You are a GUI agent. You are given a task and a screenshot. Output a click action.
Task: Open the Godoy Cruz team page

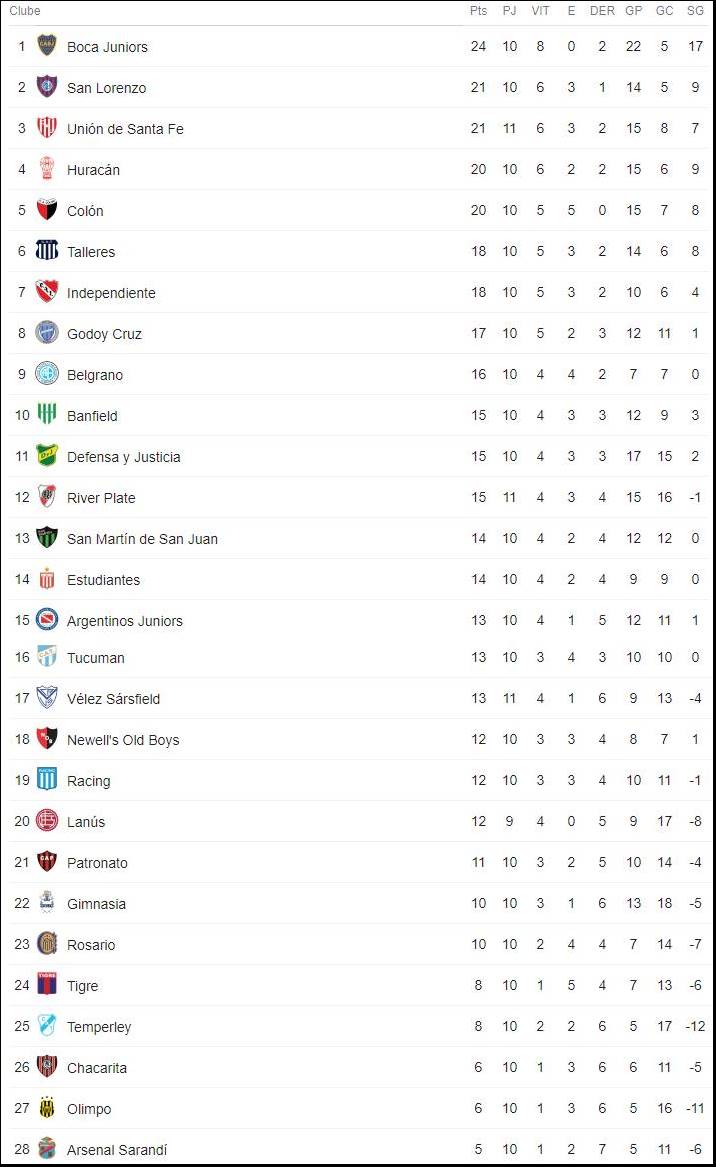pyautogui.click(x=103, y=333)
